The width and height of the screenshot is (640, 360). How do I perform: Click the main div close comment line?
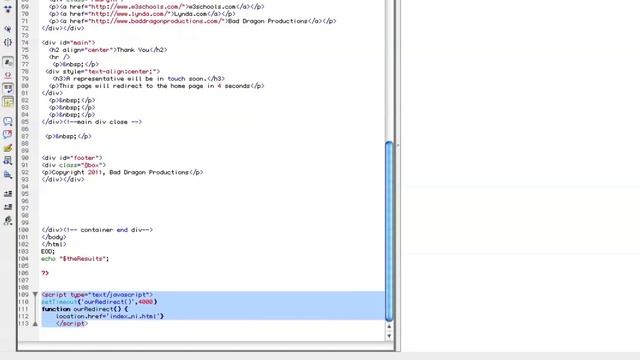click(92, 122)
